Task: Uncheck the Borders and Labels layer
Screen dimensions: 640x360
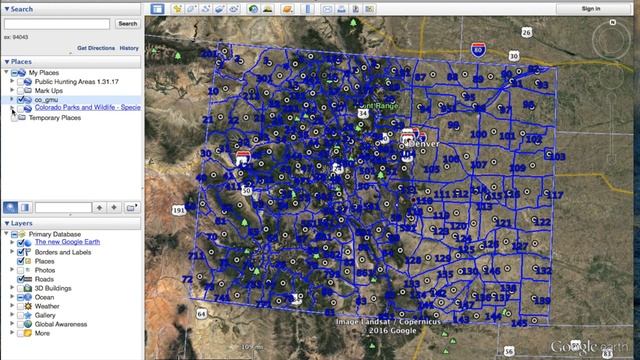Action: pyautogui.click(x=20, y=252)
